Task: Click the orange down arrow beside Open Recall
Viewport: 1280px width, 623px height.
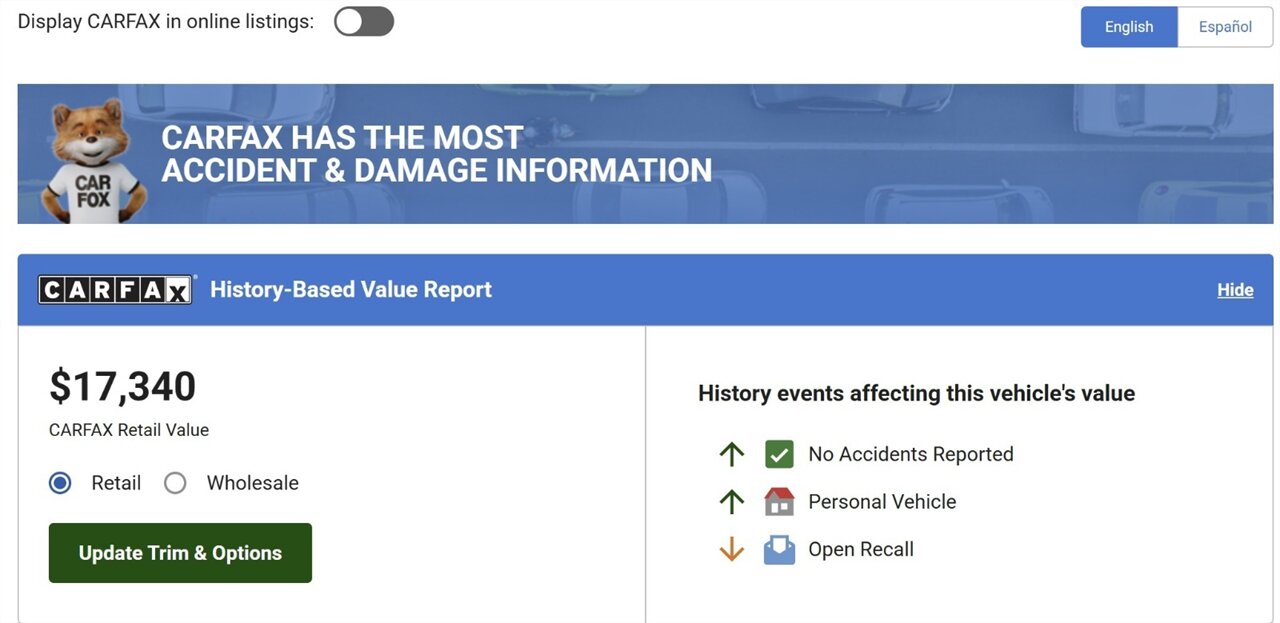Action: (732, 550)
